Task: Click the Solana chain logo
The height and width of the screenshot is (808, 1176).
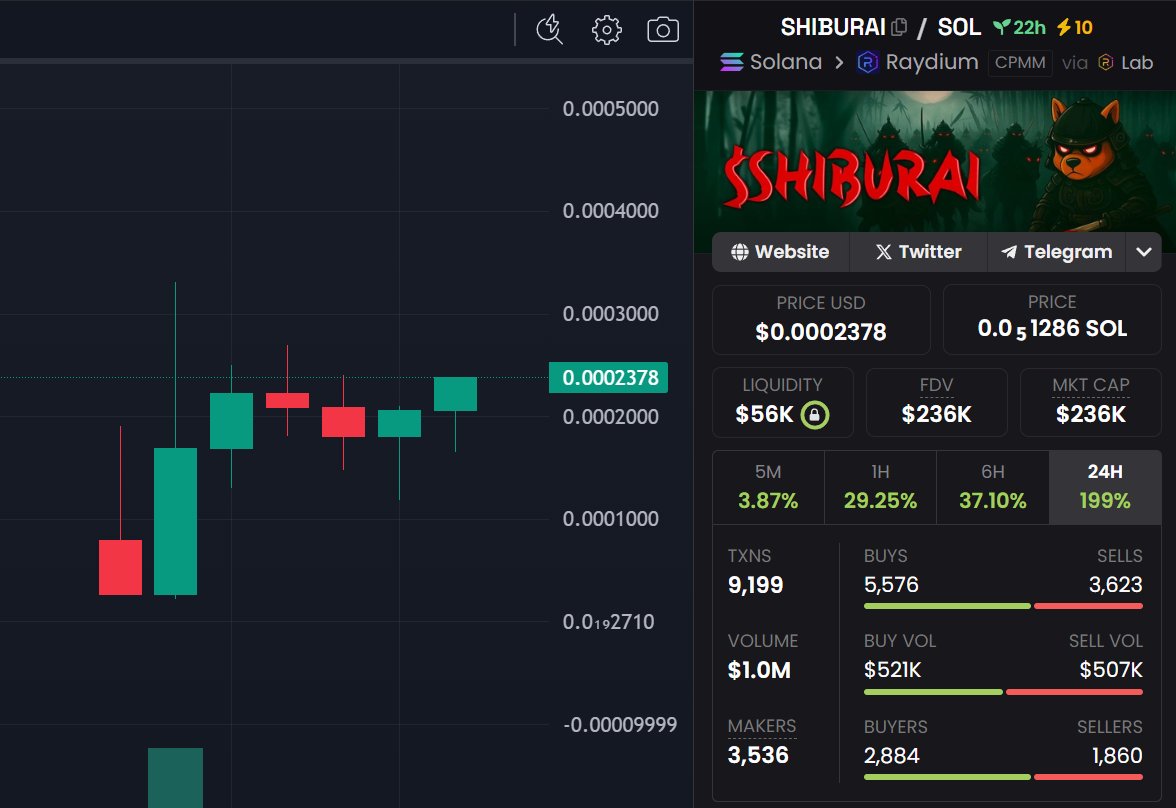Action: 731,62
